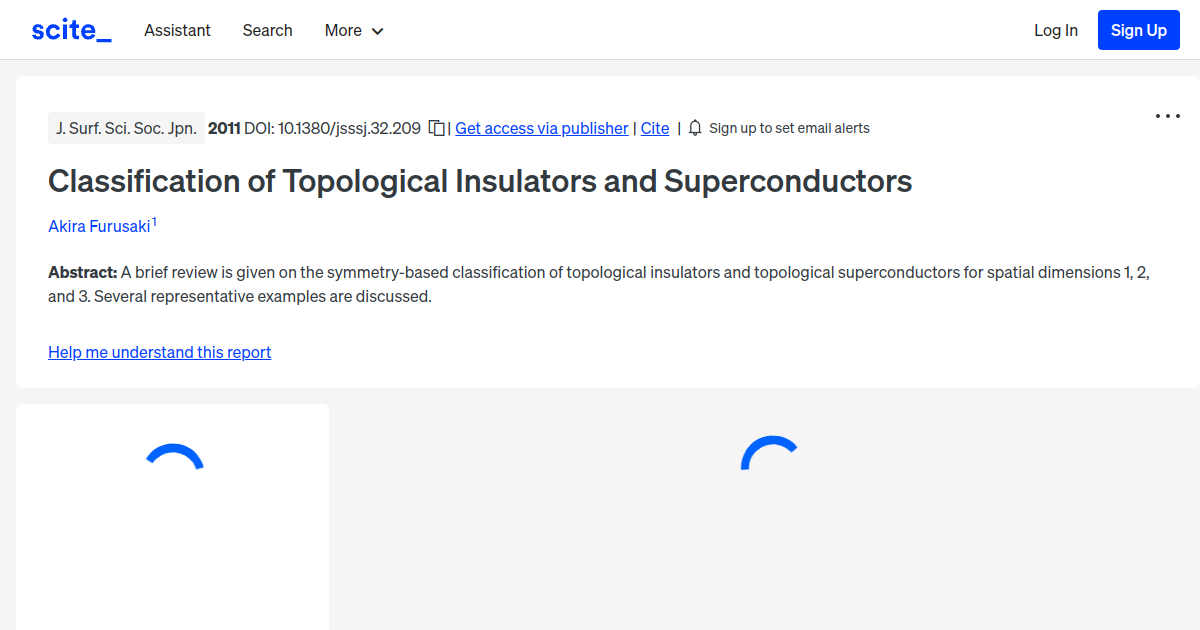Screen dimensions: 1200x630
Task: Open author profile for Akira Furusaki
Action: (97, 226)
